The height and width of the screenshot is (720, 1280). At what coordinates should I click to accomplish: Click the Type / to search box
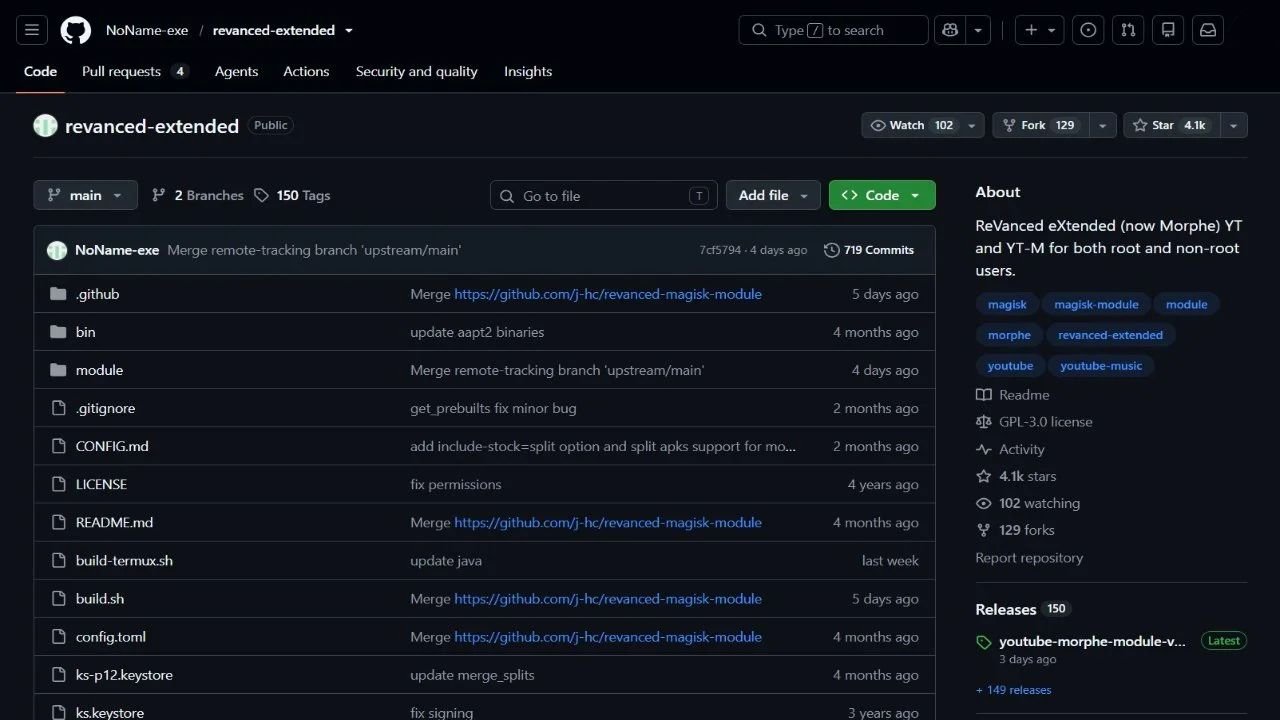834,30
